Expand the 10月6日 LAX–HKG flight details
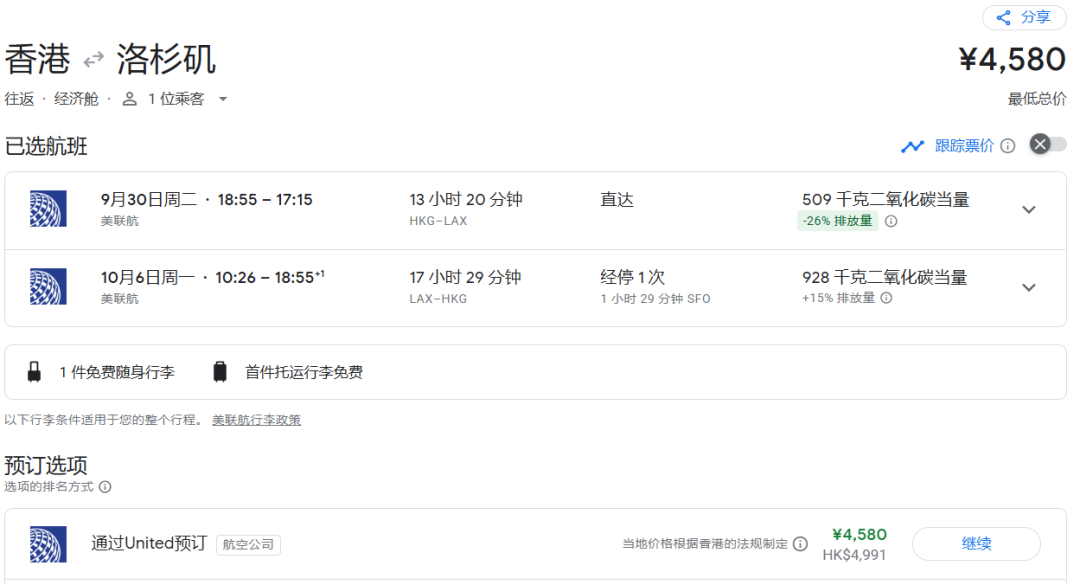The width and height of the screenshot is (1080, 585). coord(1029,287)
